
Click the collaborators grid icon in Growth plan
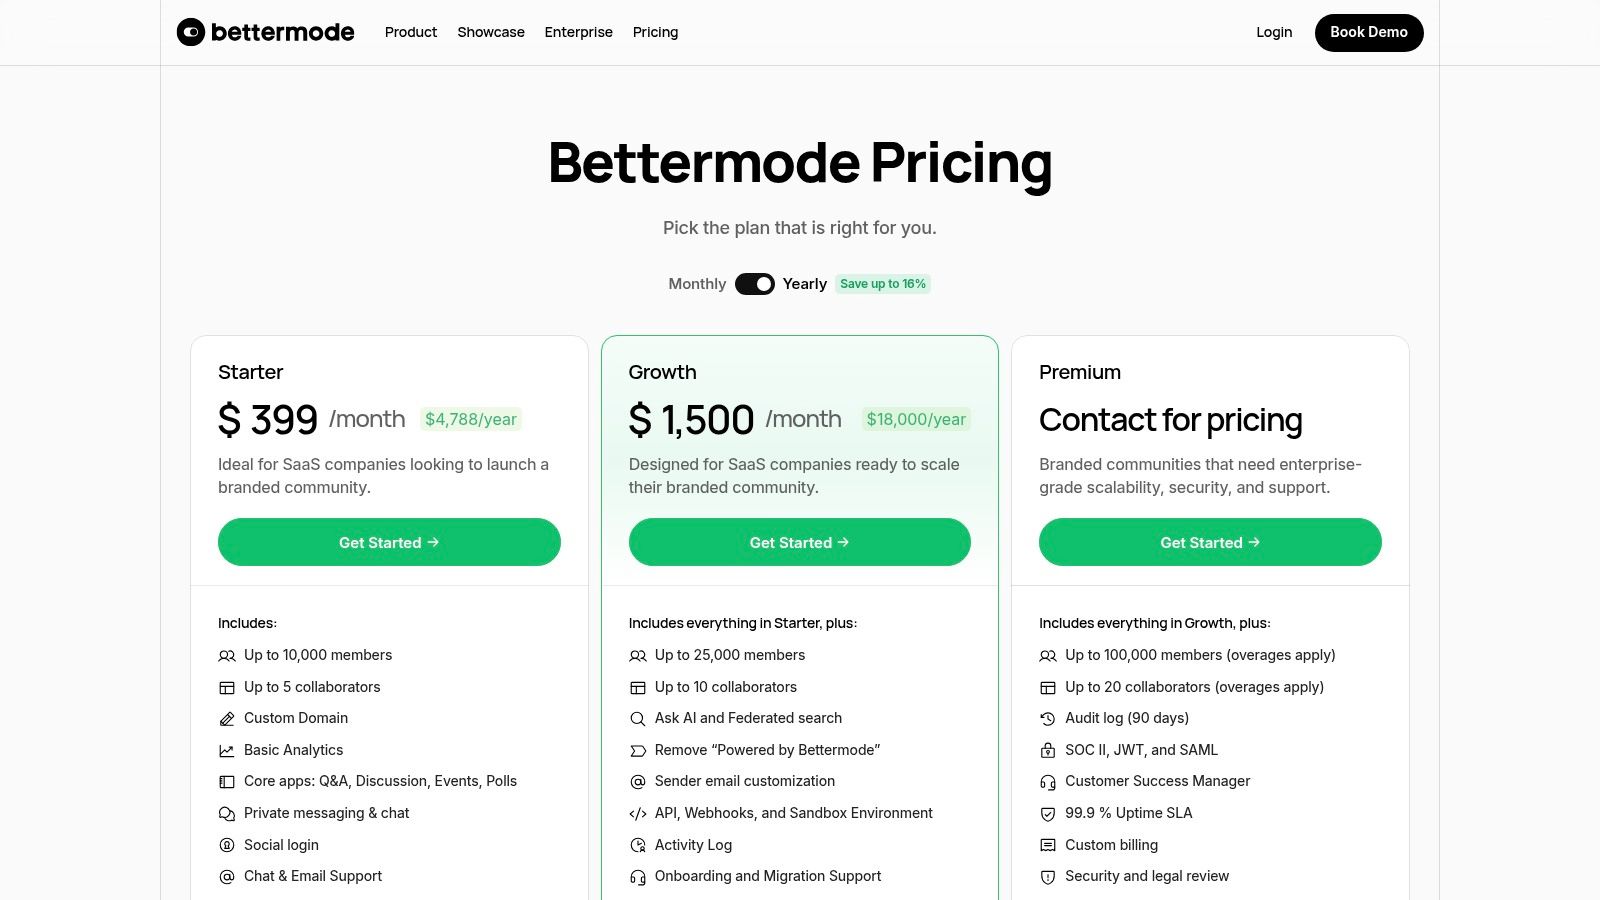tap(637, 687)
